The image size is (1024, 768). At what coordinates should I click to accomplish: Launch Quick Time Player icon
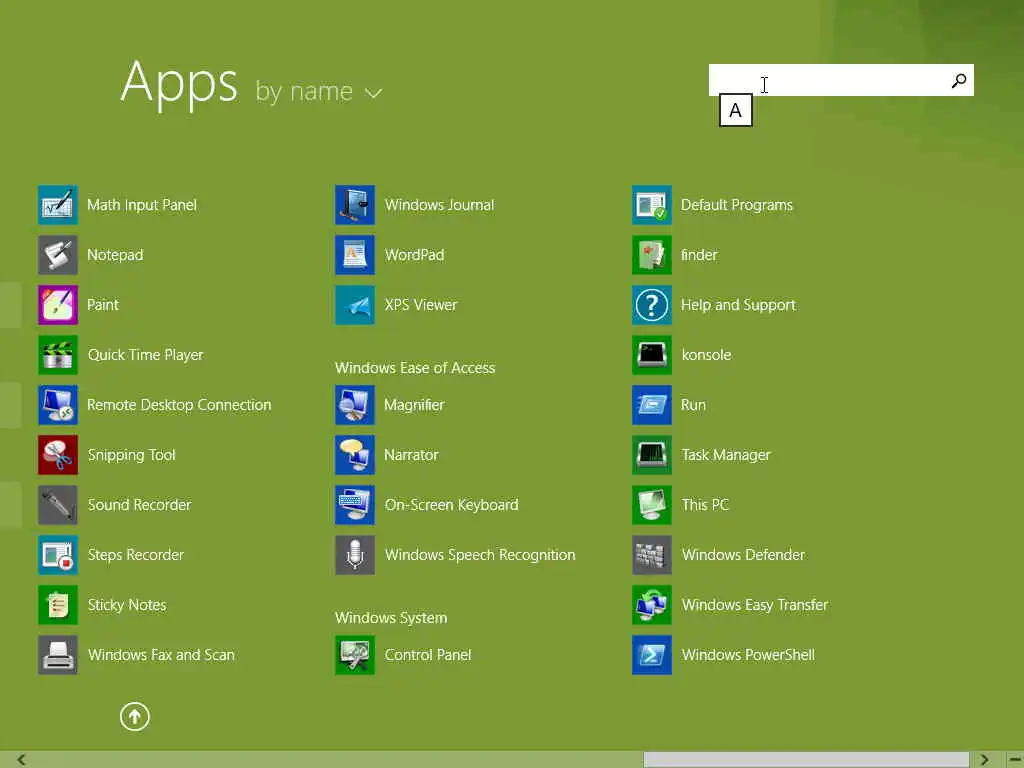(x=57, y=355)
